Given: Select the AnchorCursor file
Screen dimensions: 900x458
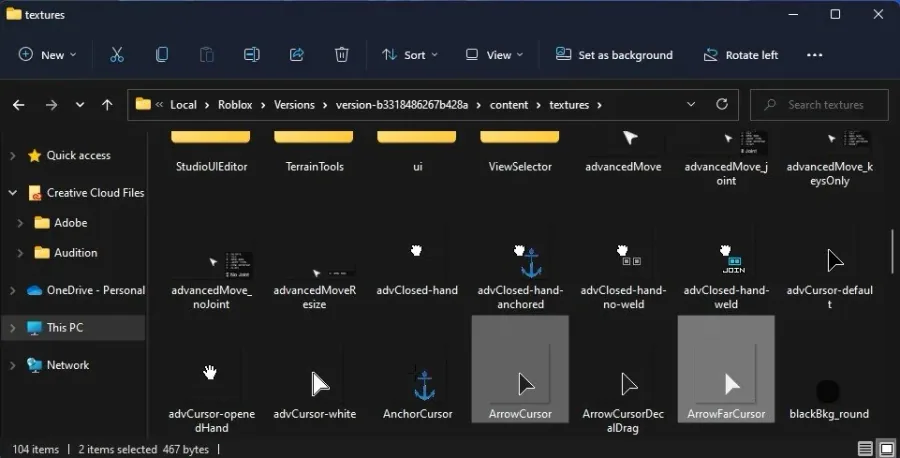Looking at the screenshot, I should click(417, 393).
